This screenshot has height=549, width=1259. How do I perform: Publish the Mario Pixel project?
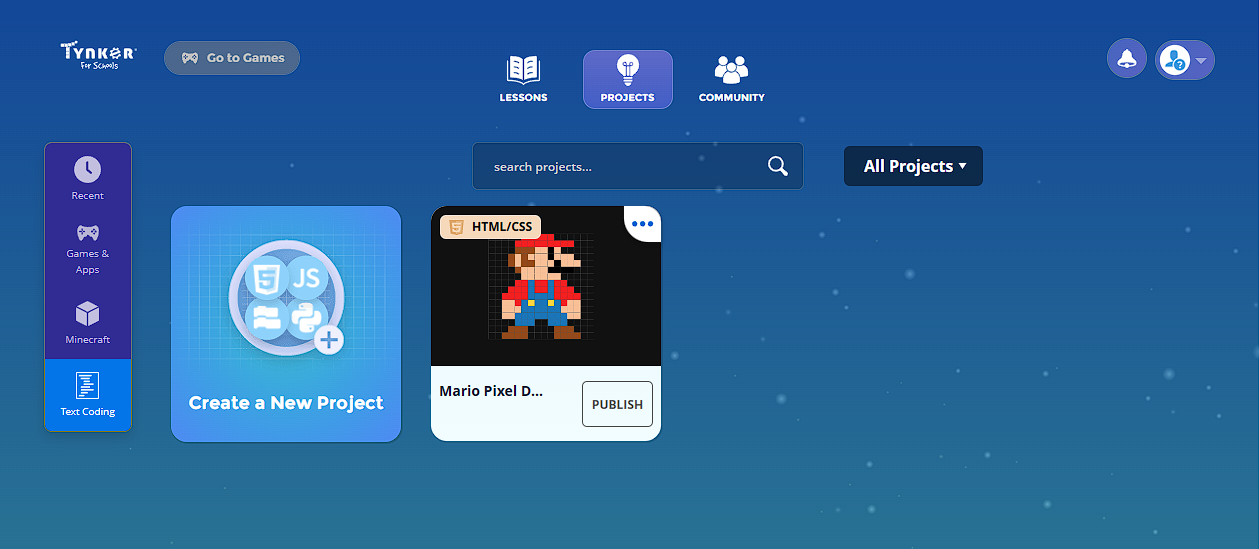pyautogui.click(x=617, y=404)
